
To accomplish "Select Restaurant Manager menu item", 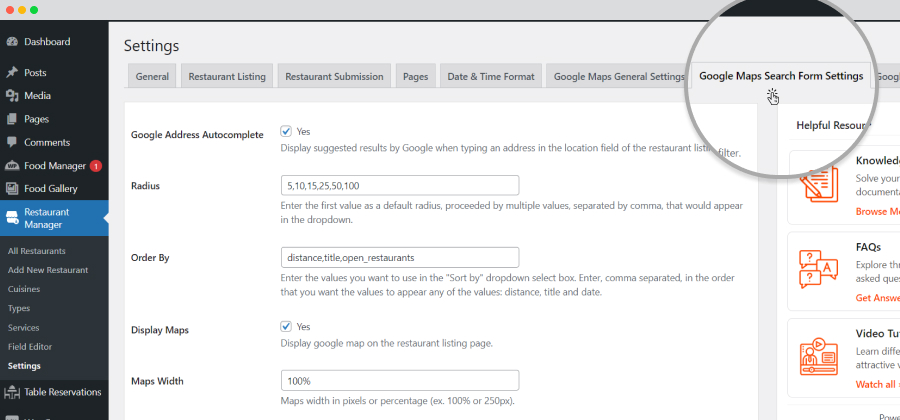I will pyautogui.click(x=54, y=218).
